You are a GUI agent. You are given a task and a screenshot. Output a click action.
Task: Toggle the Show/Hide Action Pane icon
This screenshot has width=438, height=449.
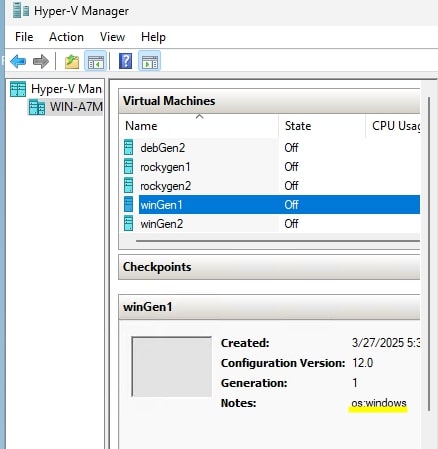[x=150, y=61]
